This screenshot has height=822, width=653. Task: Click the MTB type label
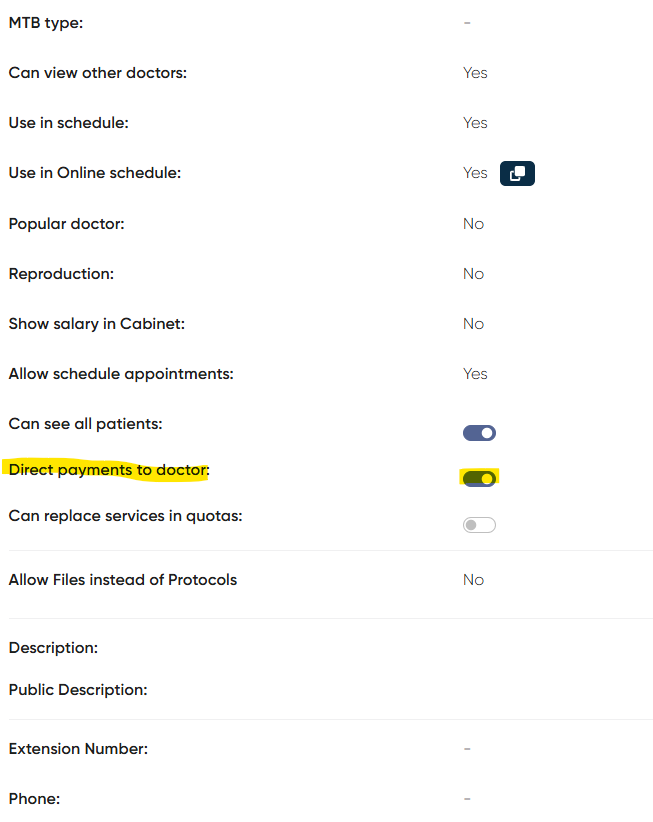coord(46,22)
